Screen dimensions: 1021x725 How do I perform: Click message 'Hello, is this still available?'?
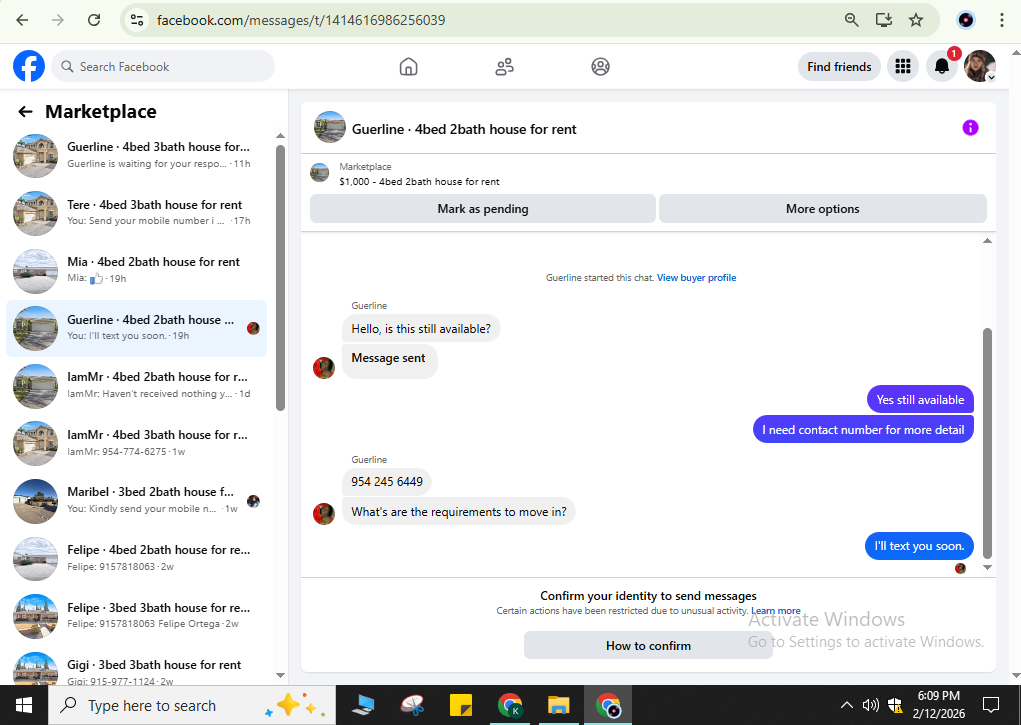coord(421,329)
